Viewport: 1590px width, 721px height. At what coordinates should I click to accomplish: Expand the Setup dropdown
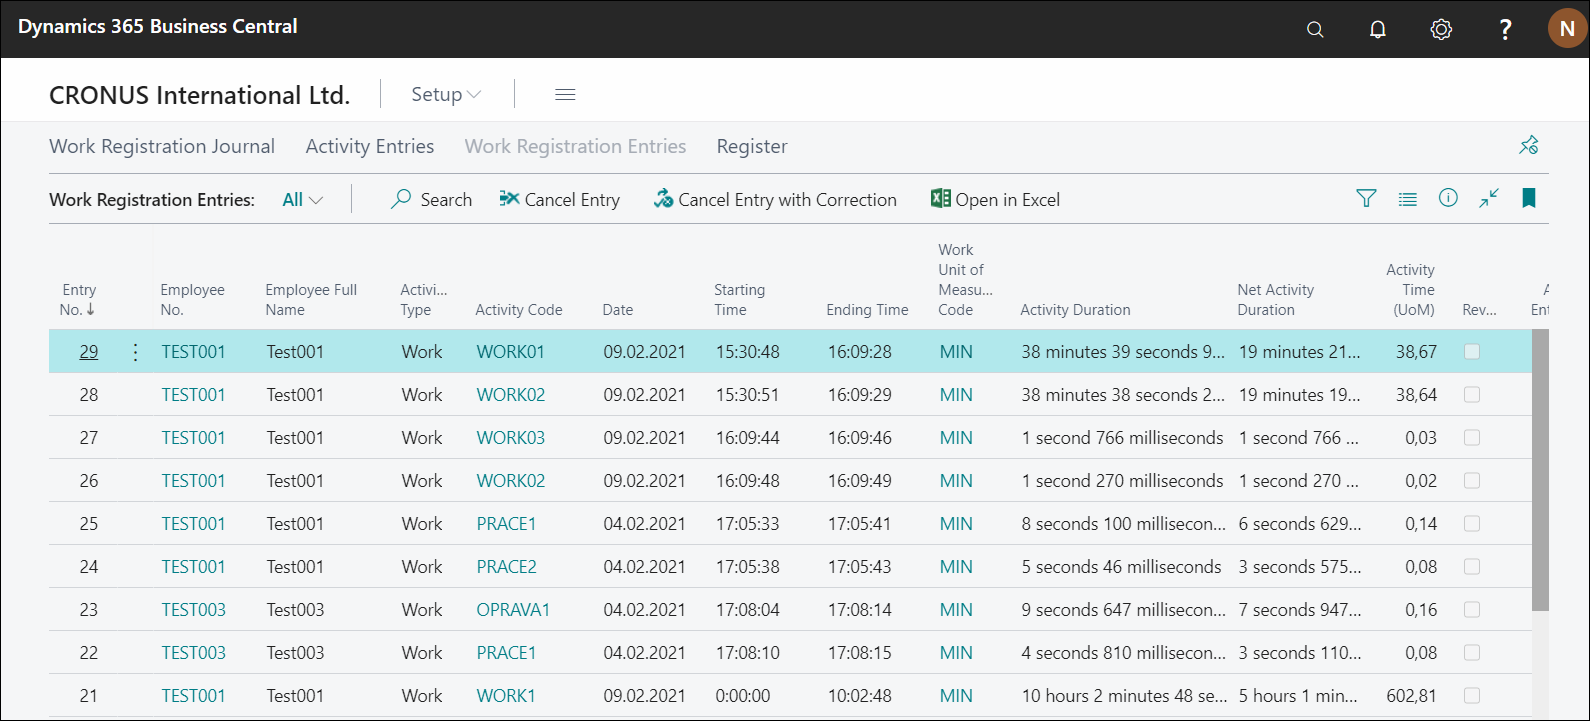coord(446,94)
